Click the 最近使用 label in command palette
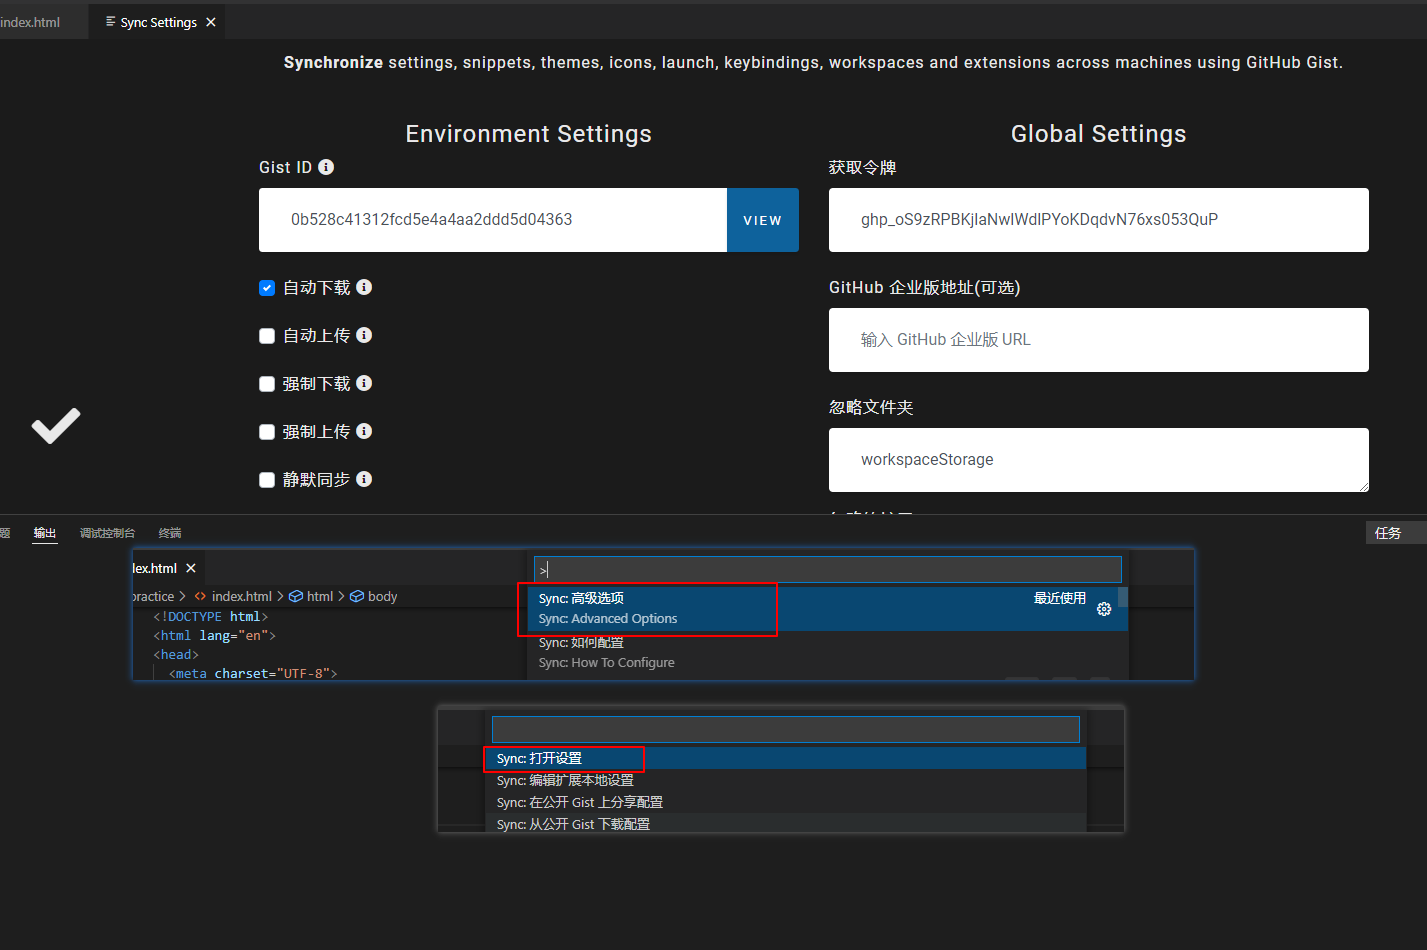Viewport: 1427px width, 950px height. click(1060, 598)
